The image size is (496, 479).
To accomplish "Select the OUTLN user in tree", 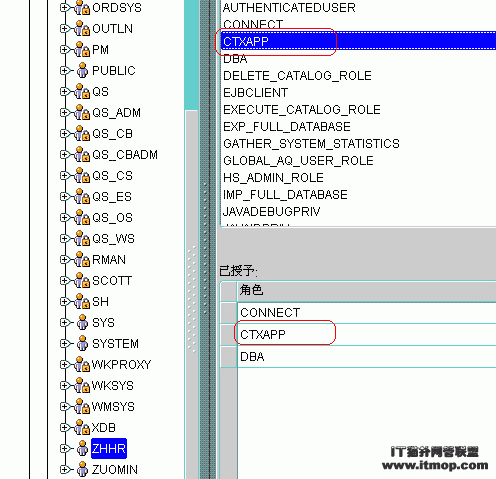I will [x=112, y=29].
